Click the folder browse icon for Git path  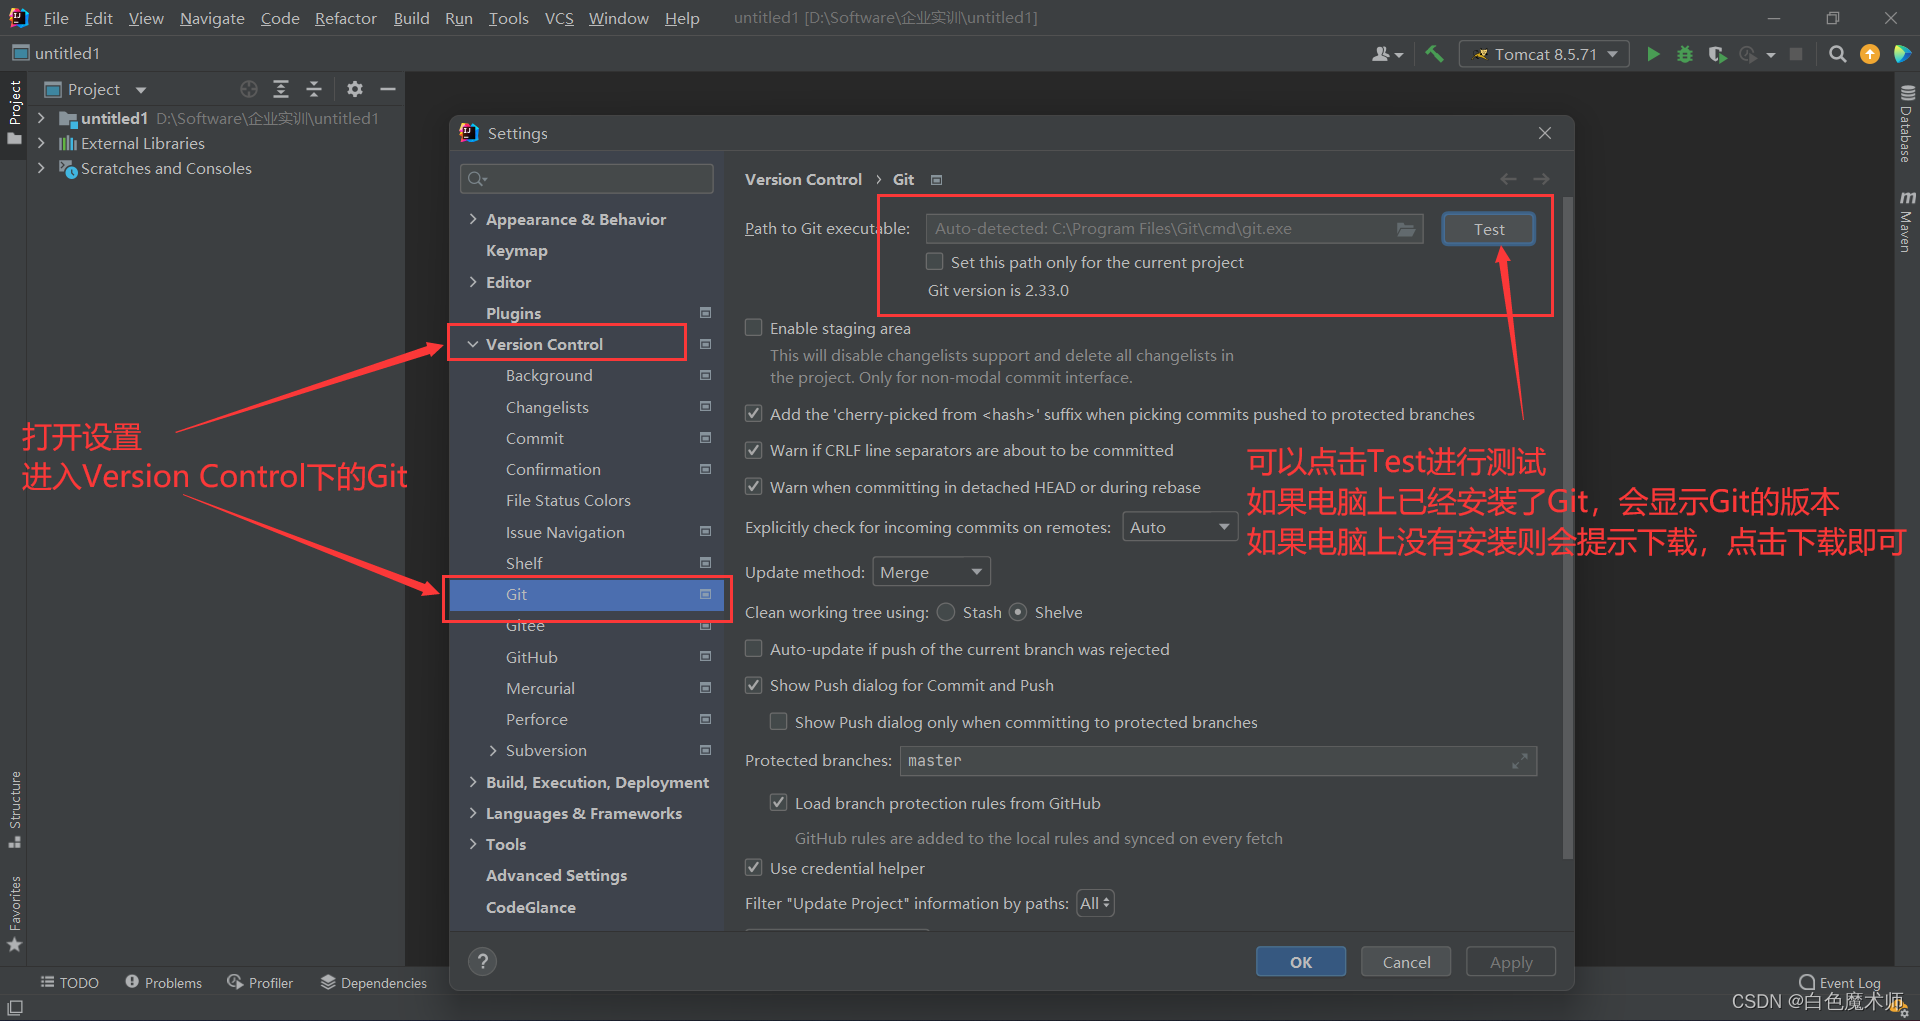point(1406,229)
